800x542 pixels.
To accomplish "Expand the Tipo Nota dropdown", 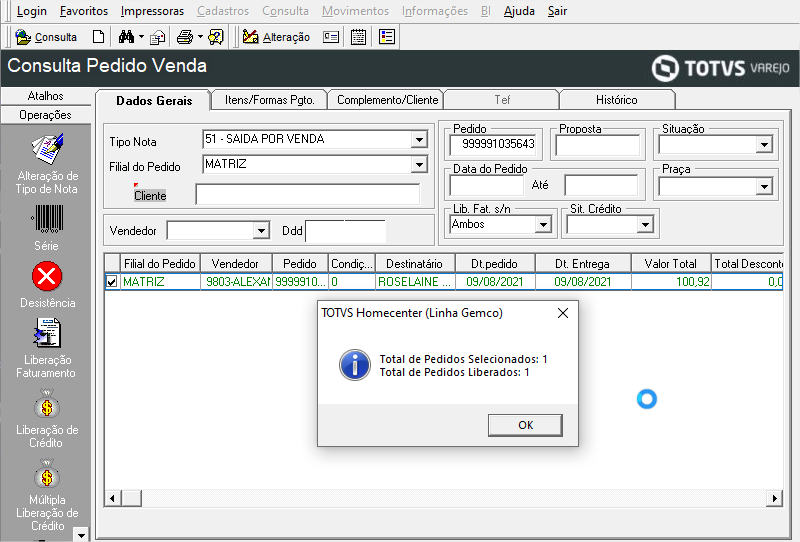I will 419,139.
